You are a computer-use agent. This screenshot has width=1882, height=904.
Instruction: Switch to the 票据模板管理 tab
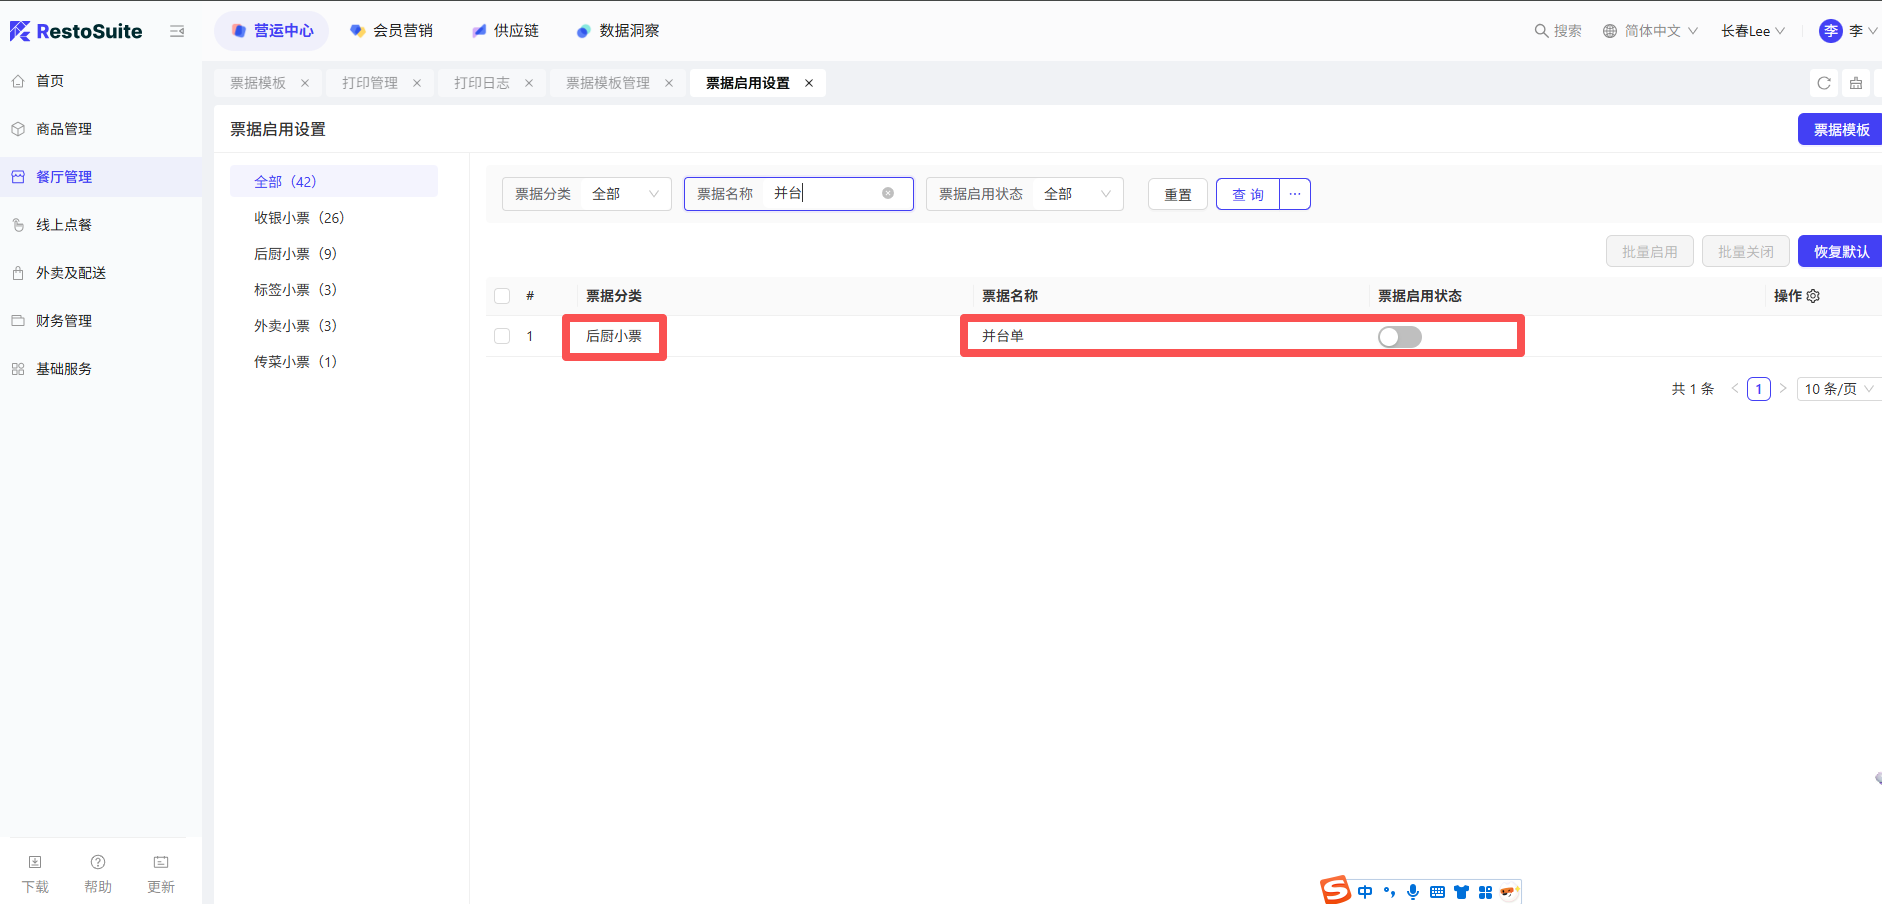tap(608, 83)
